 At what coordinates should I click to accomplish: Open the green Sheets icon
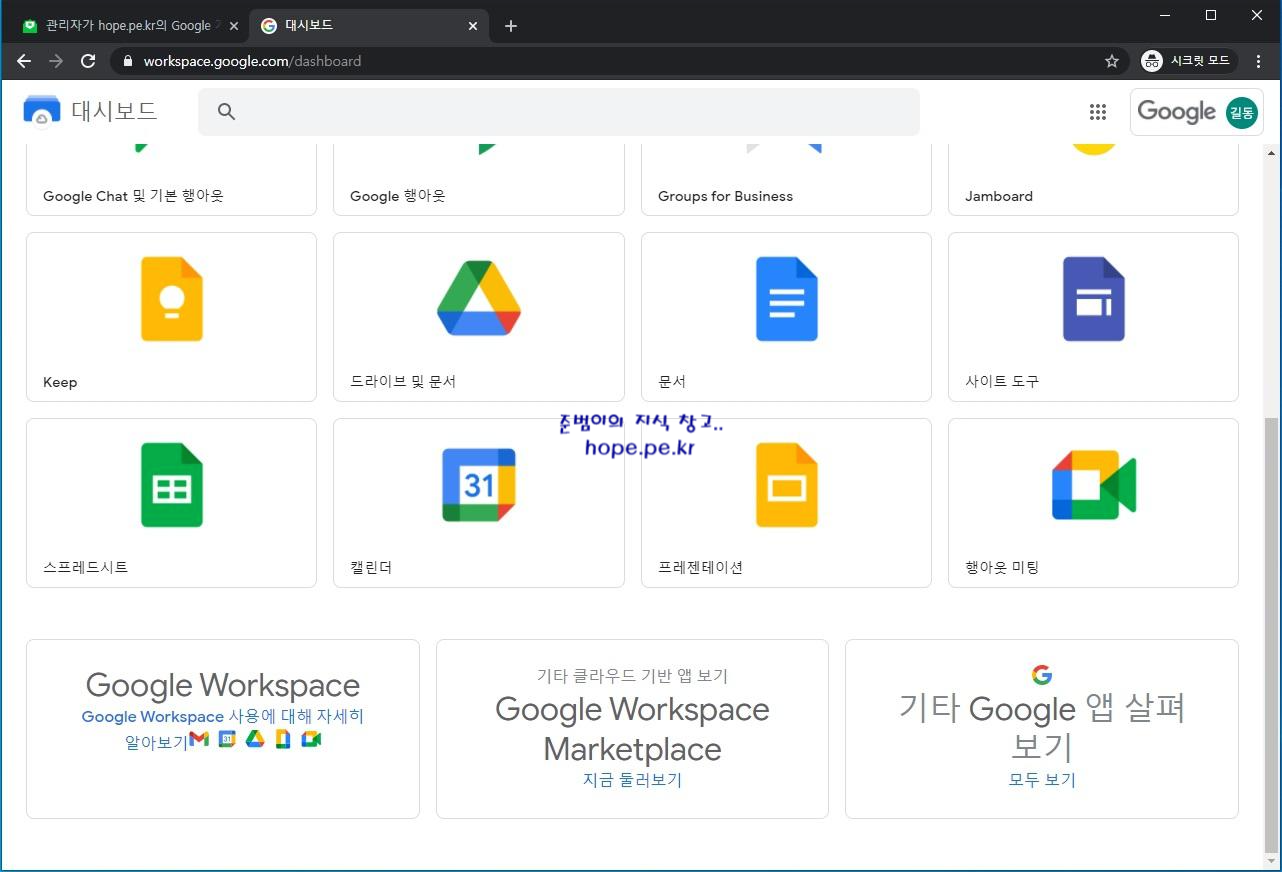172,485
